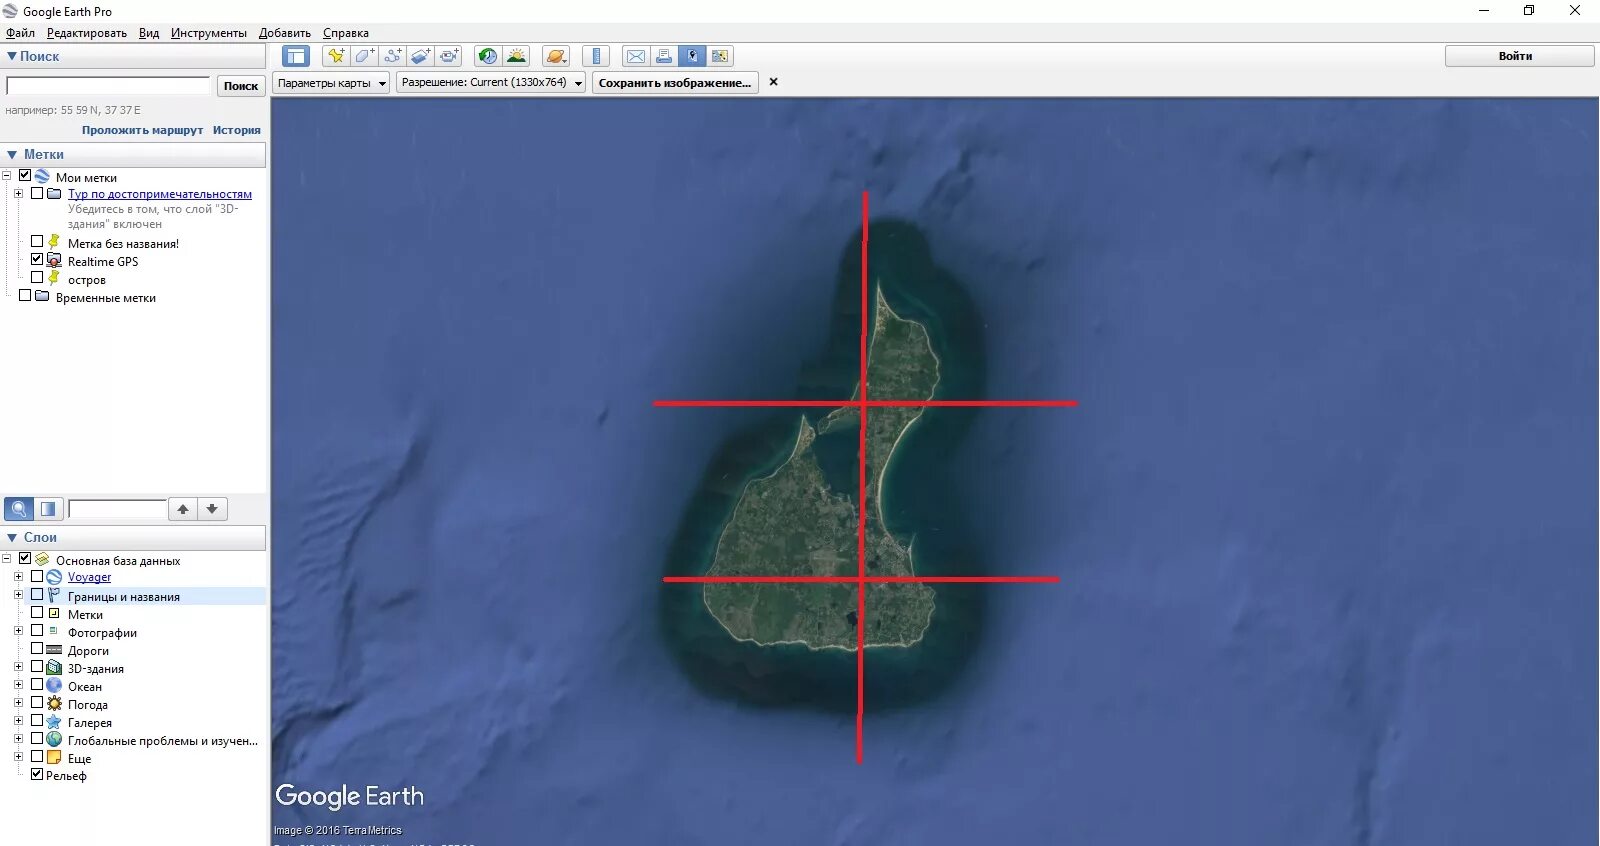Enable the Метка без названия! checkbox

[x=37, y=241]
